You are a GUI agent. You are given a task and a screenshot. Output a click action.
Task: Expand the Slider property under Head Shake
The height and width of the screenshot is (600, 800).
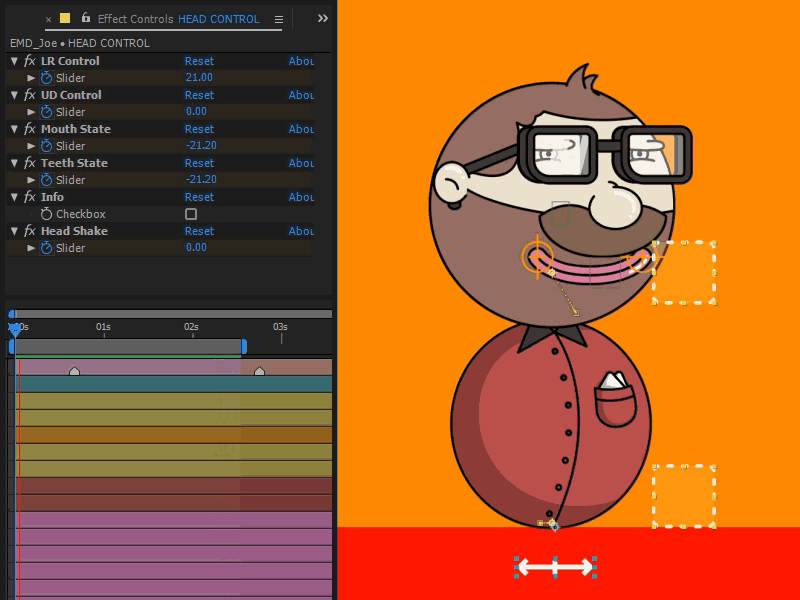[x=31, y=247]
